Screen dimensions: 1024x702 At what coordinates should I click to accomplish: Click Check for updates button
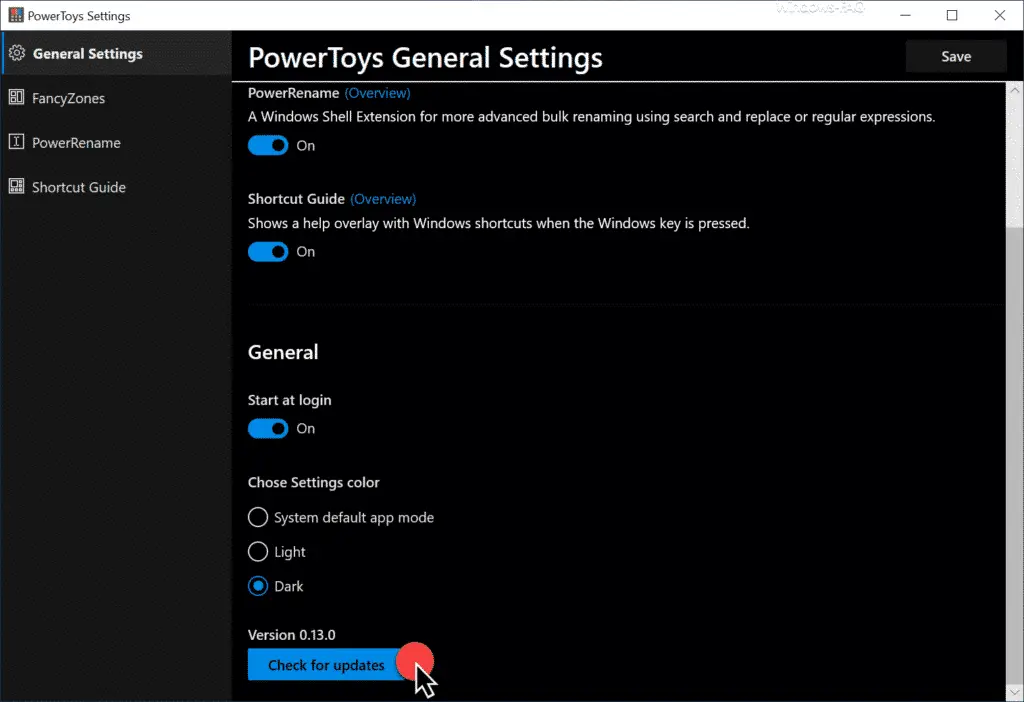pyautogui.click(x=327, y=665)
